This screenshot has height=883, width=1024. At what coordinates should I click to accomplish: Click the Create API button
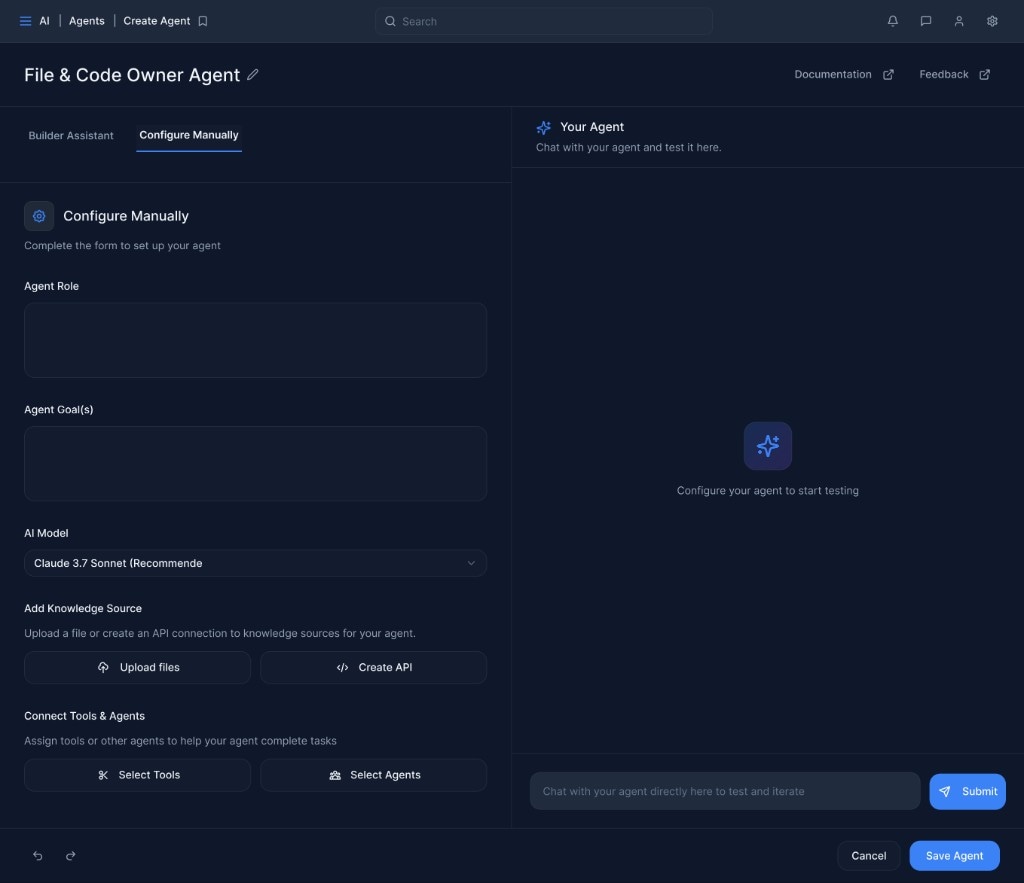(373, 667)
